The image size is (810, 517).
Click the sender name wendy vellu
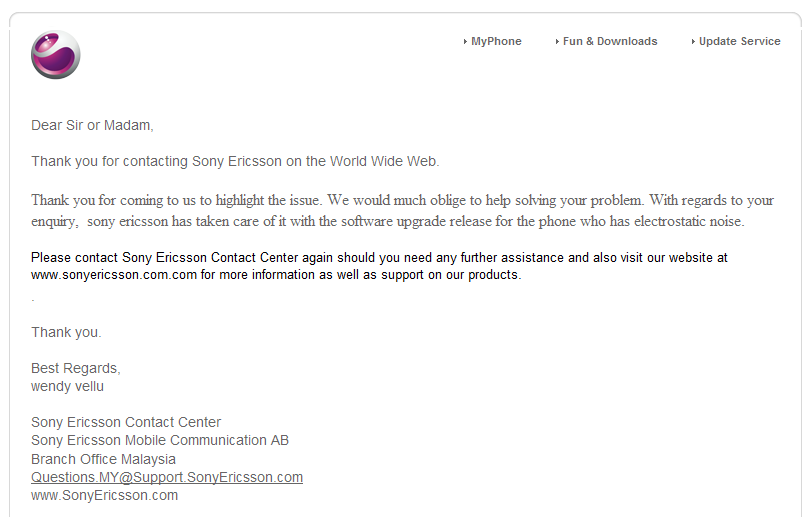[67, 386]
